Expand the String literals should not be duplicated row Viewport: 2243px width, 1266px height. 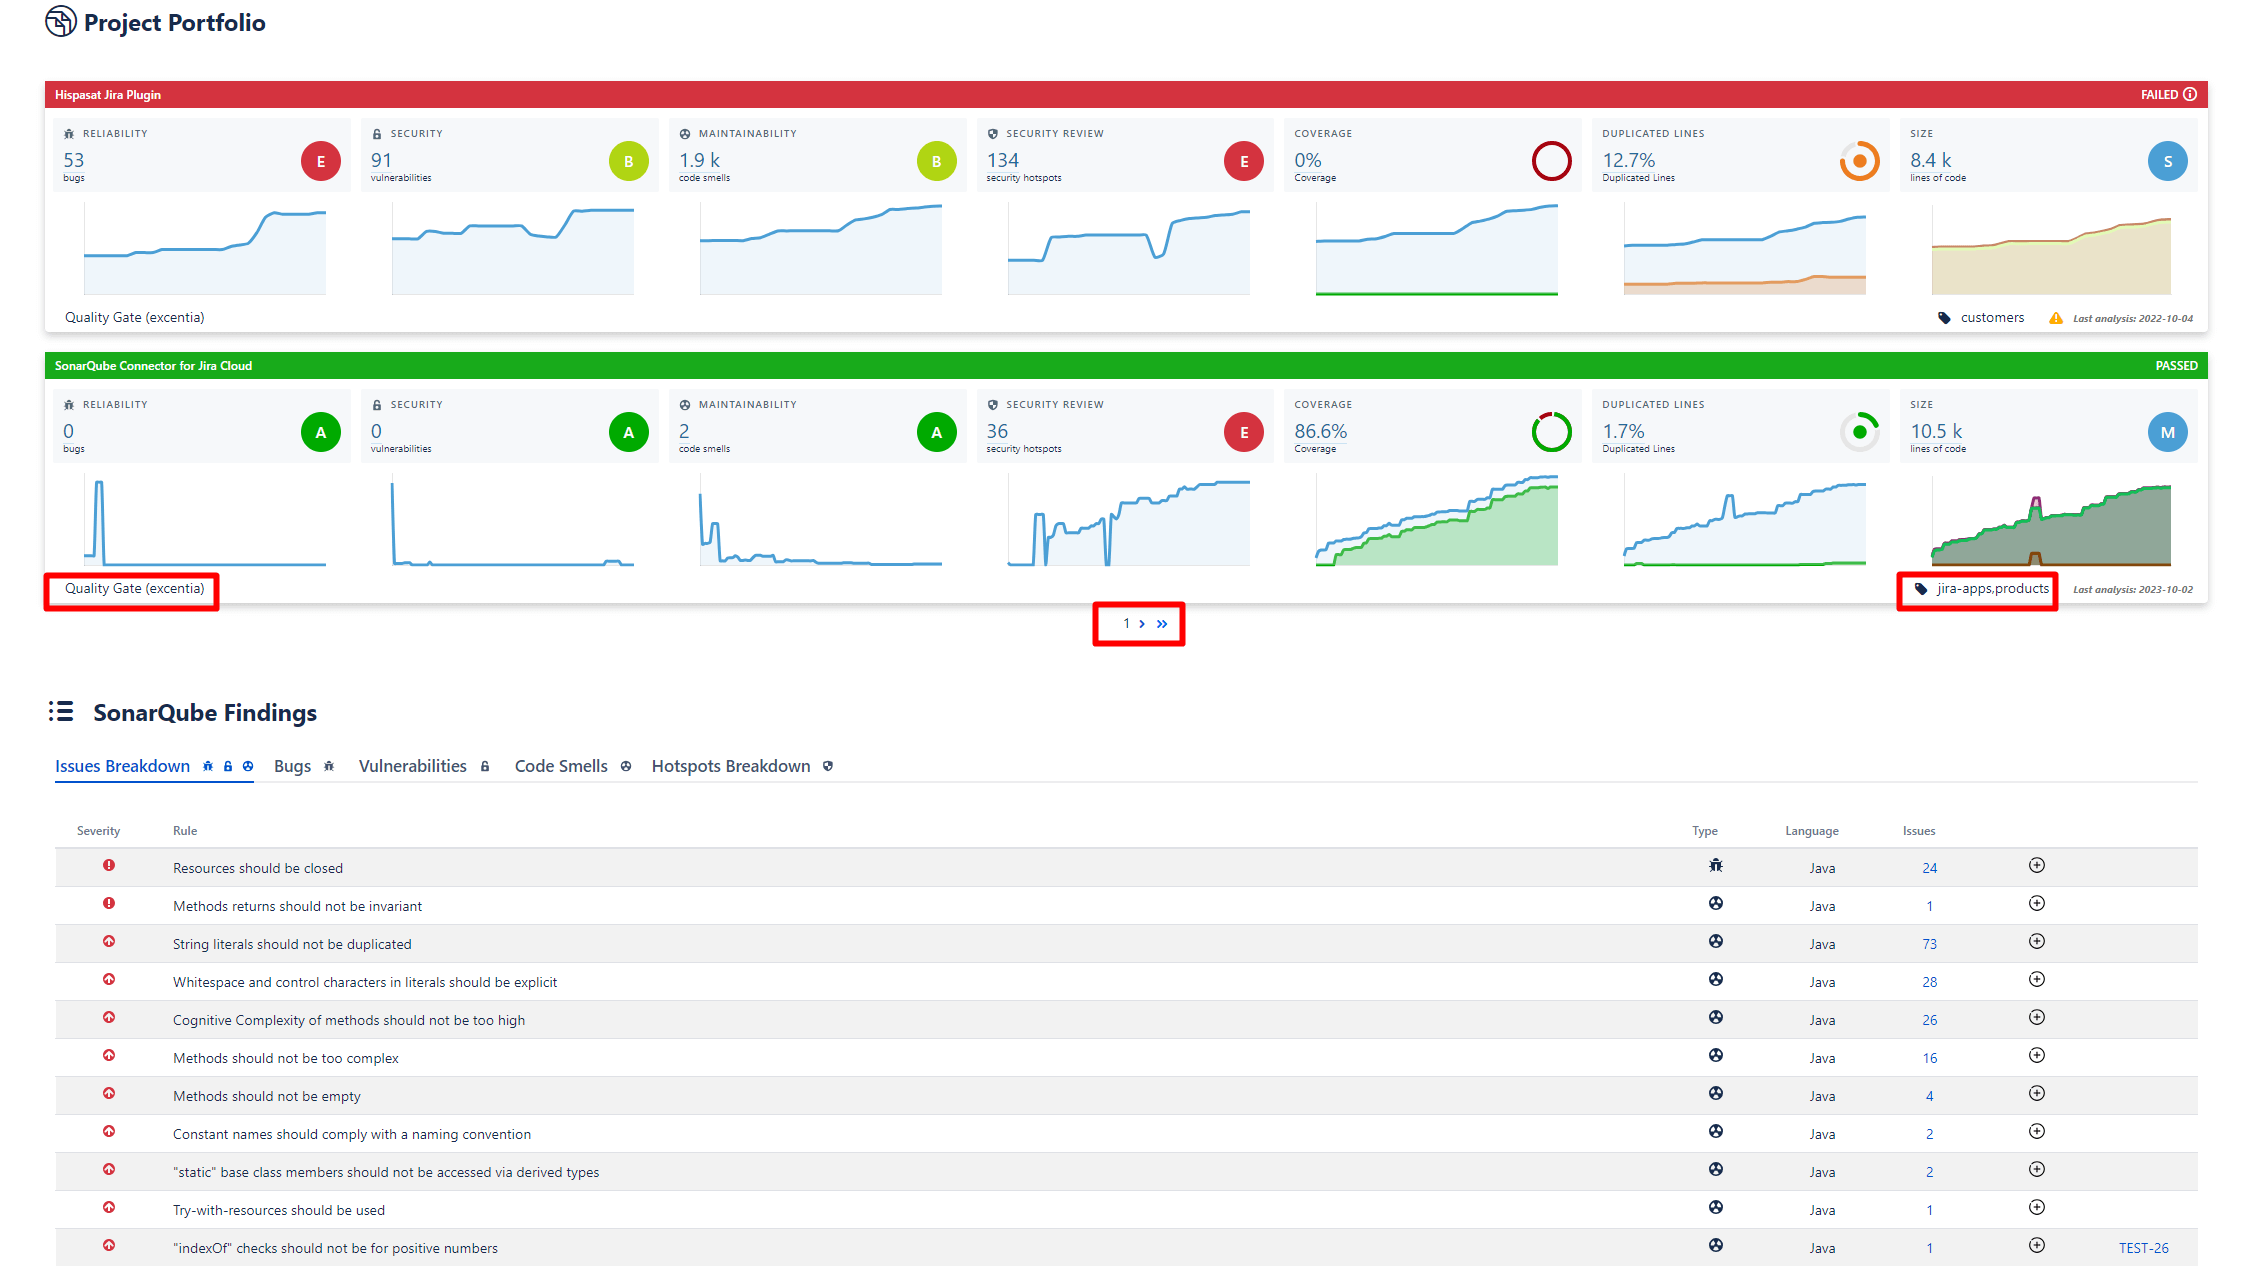2037,942
